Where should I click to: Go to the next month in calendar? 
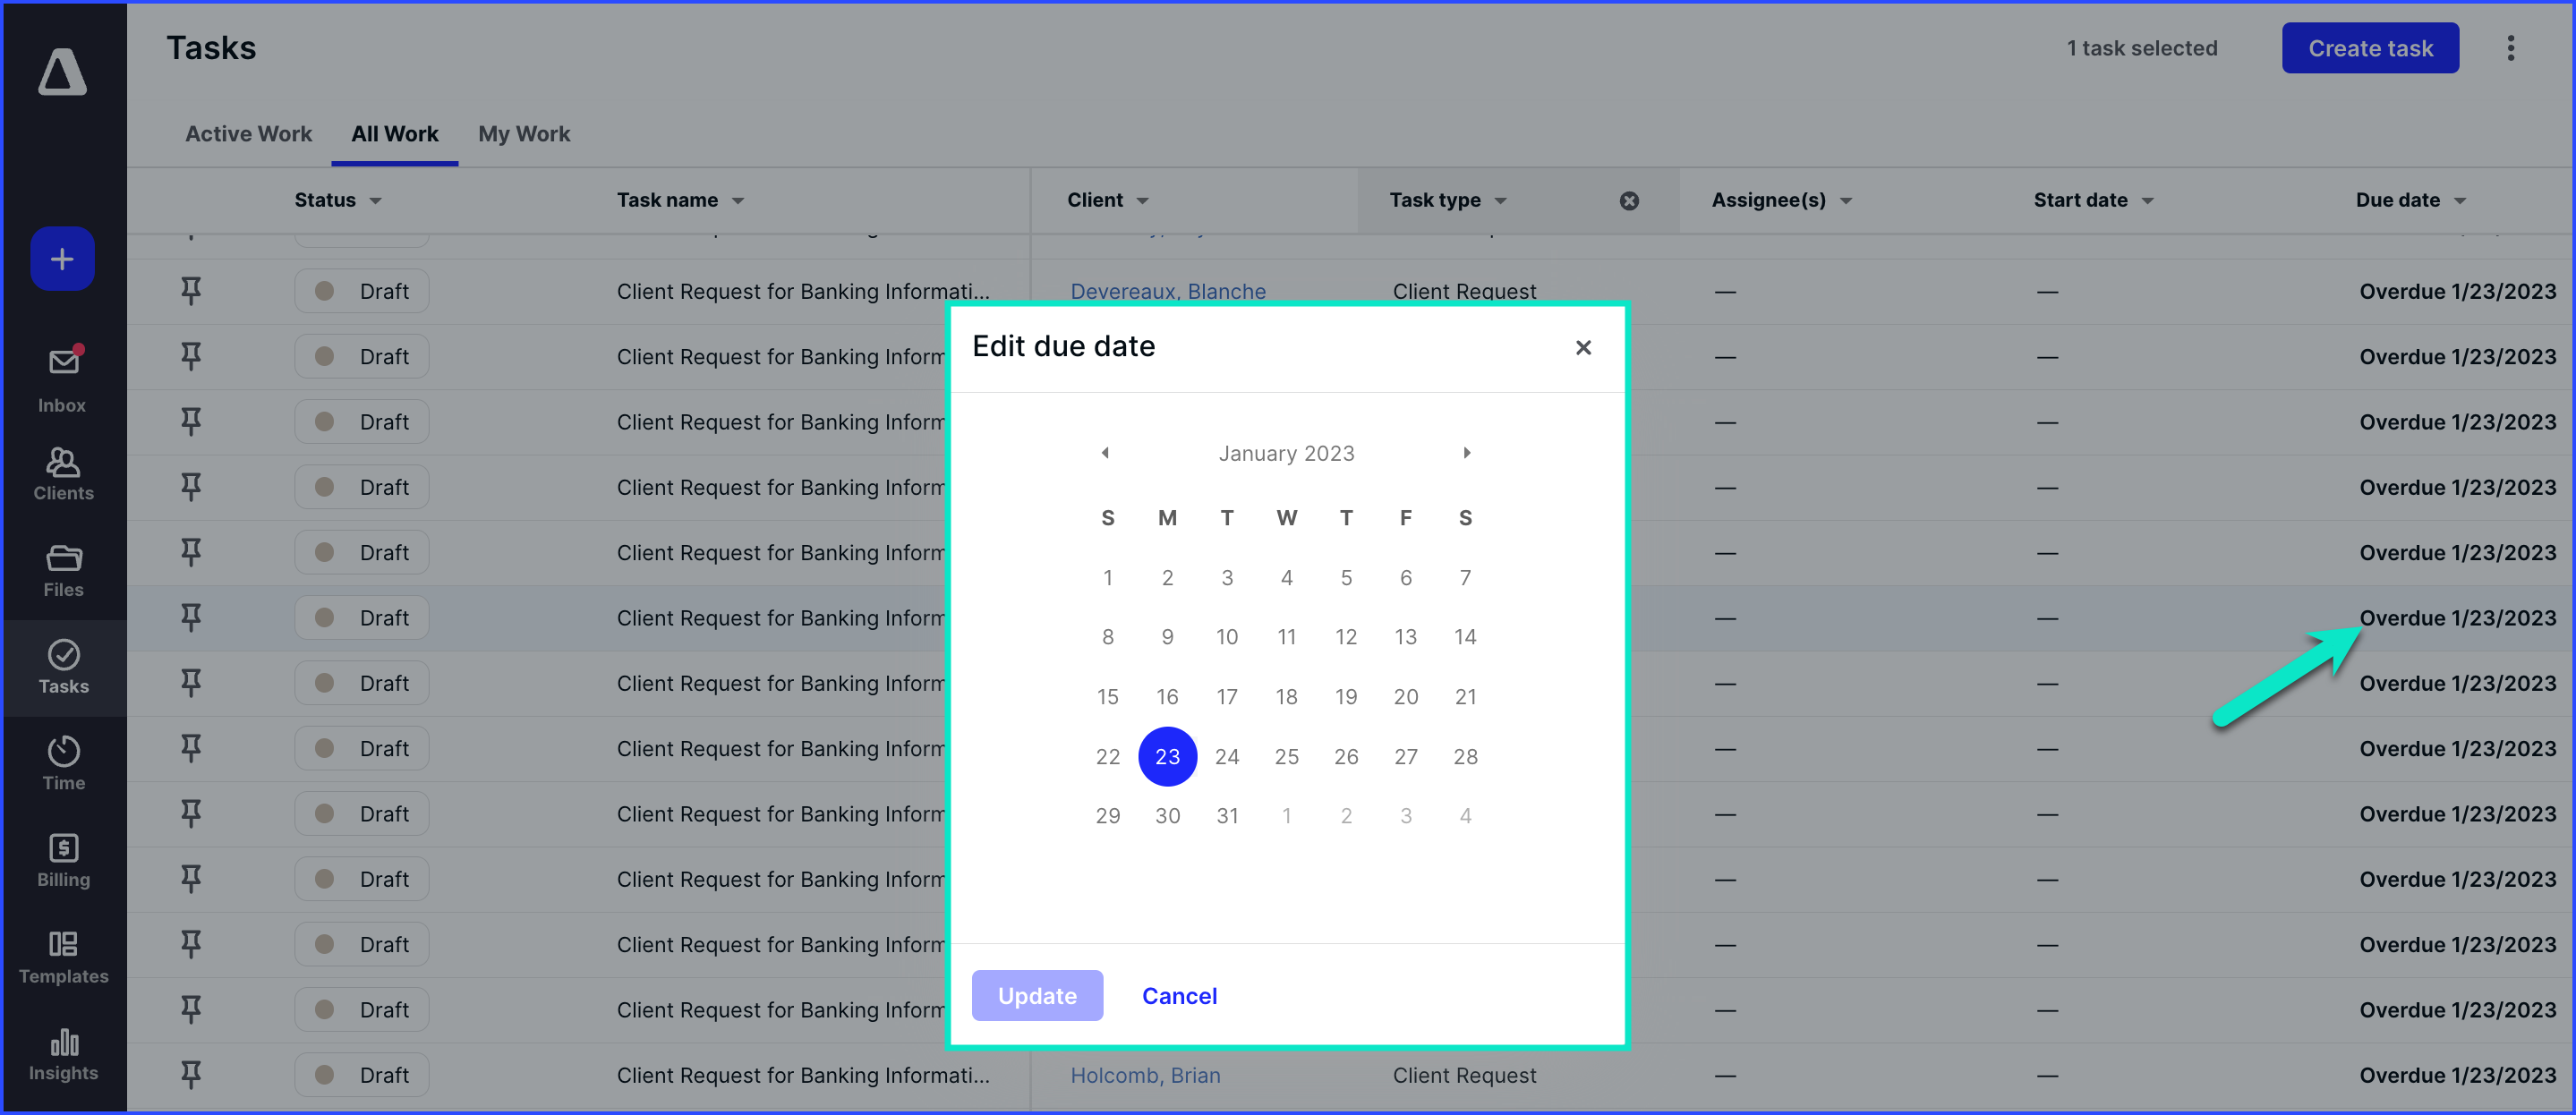pos(1467,453)
